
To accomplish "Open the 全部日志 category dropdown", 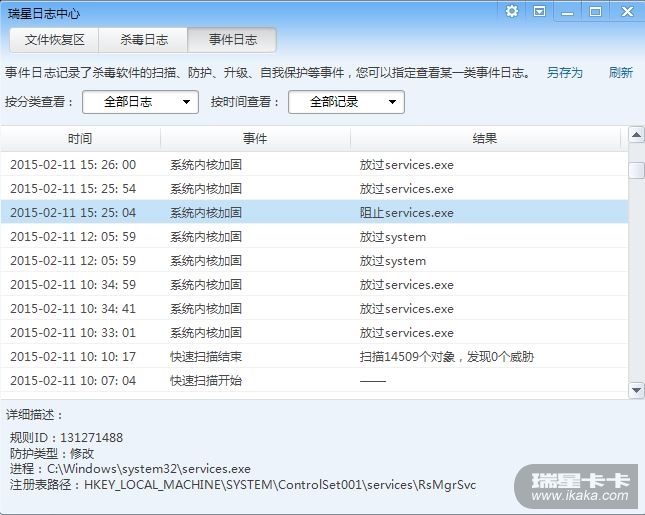I will pos(140,102).
